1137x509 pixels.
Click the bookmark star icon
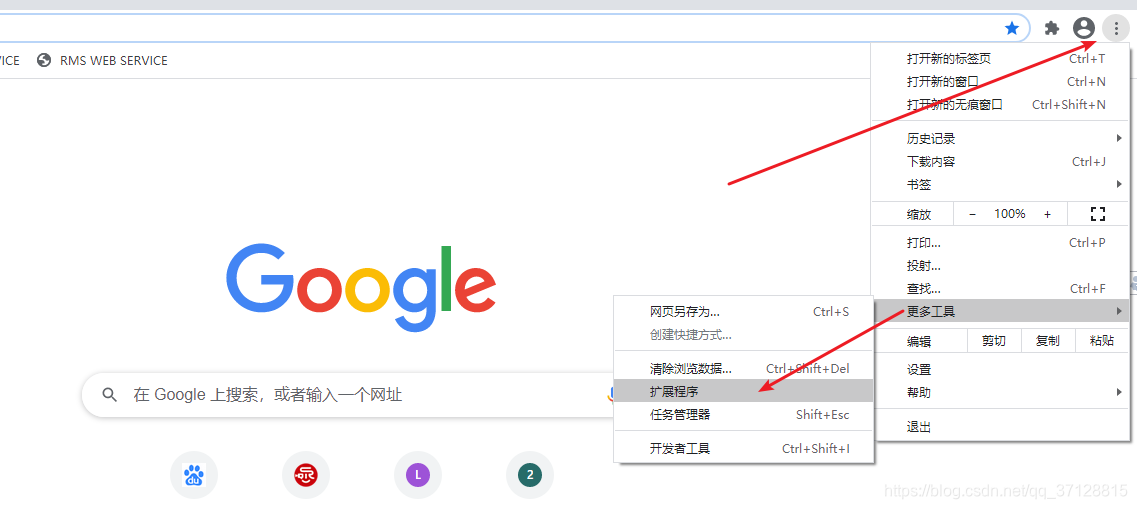click(x=1012, y=28)
